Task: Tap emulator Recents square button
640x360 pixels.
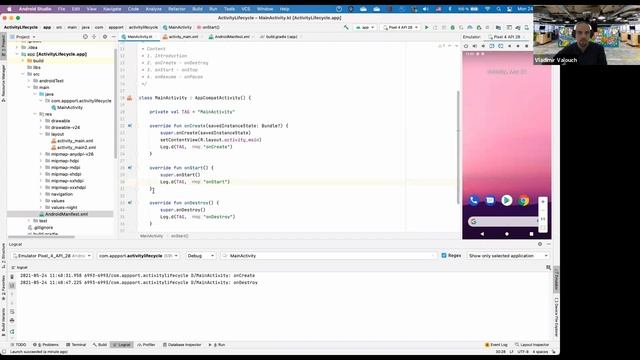Action: [x=531, y=234]
